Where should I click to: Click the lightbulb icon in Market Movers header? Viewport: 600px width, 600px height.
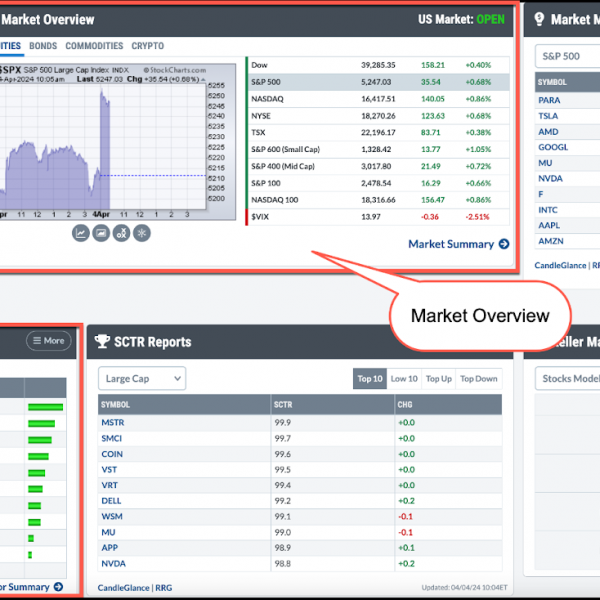[x=539, y=19]
